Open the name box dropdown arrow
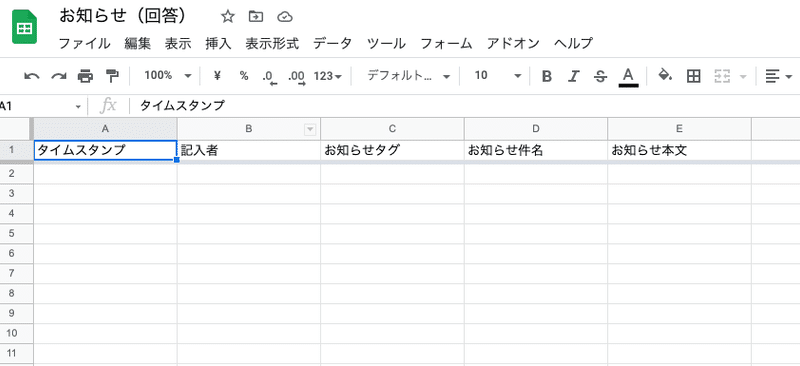The height and width of the screenshot is (366, 800). pos(78,107)
